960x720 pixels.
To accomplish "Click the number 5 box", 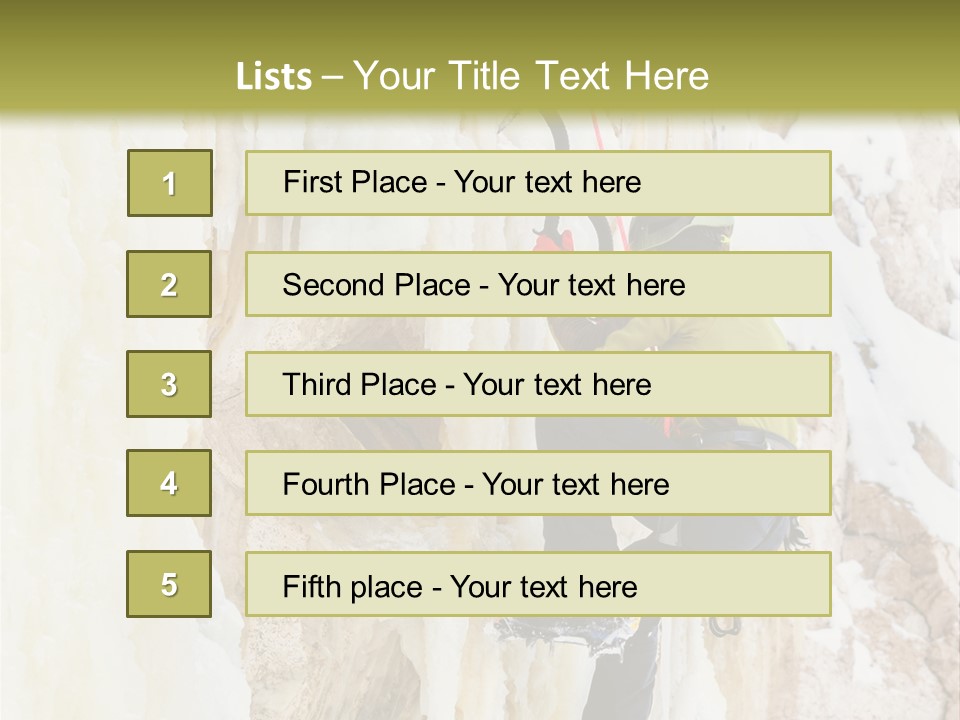I will tap(169, 585).
